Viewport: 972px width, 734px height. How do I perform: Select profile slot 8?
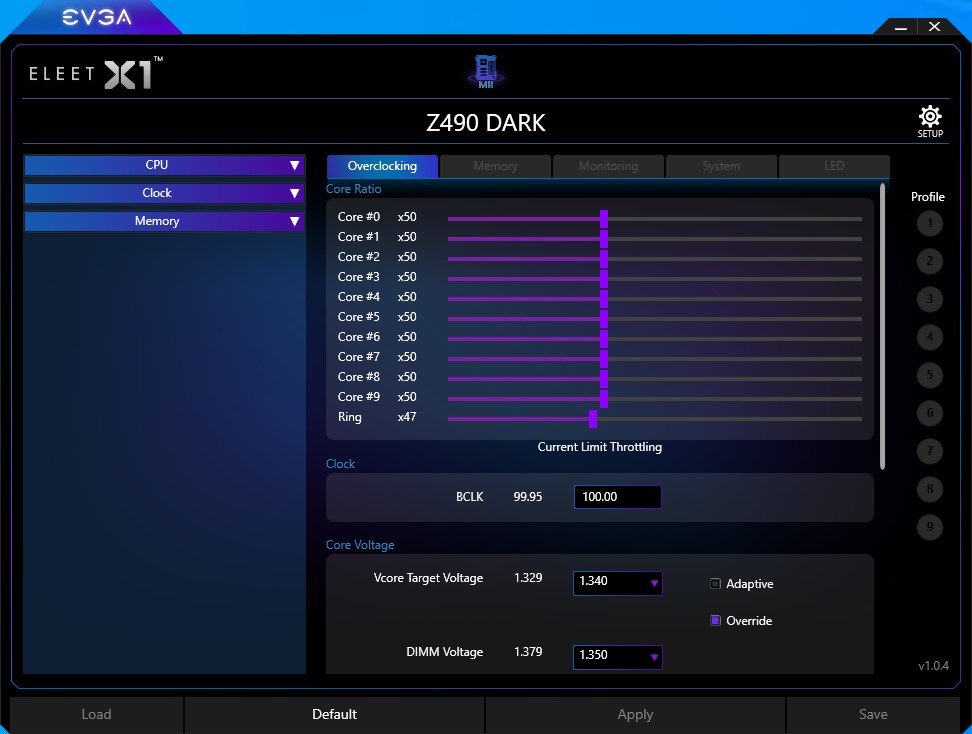(929, 489)
